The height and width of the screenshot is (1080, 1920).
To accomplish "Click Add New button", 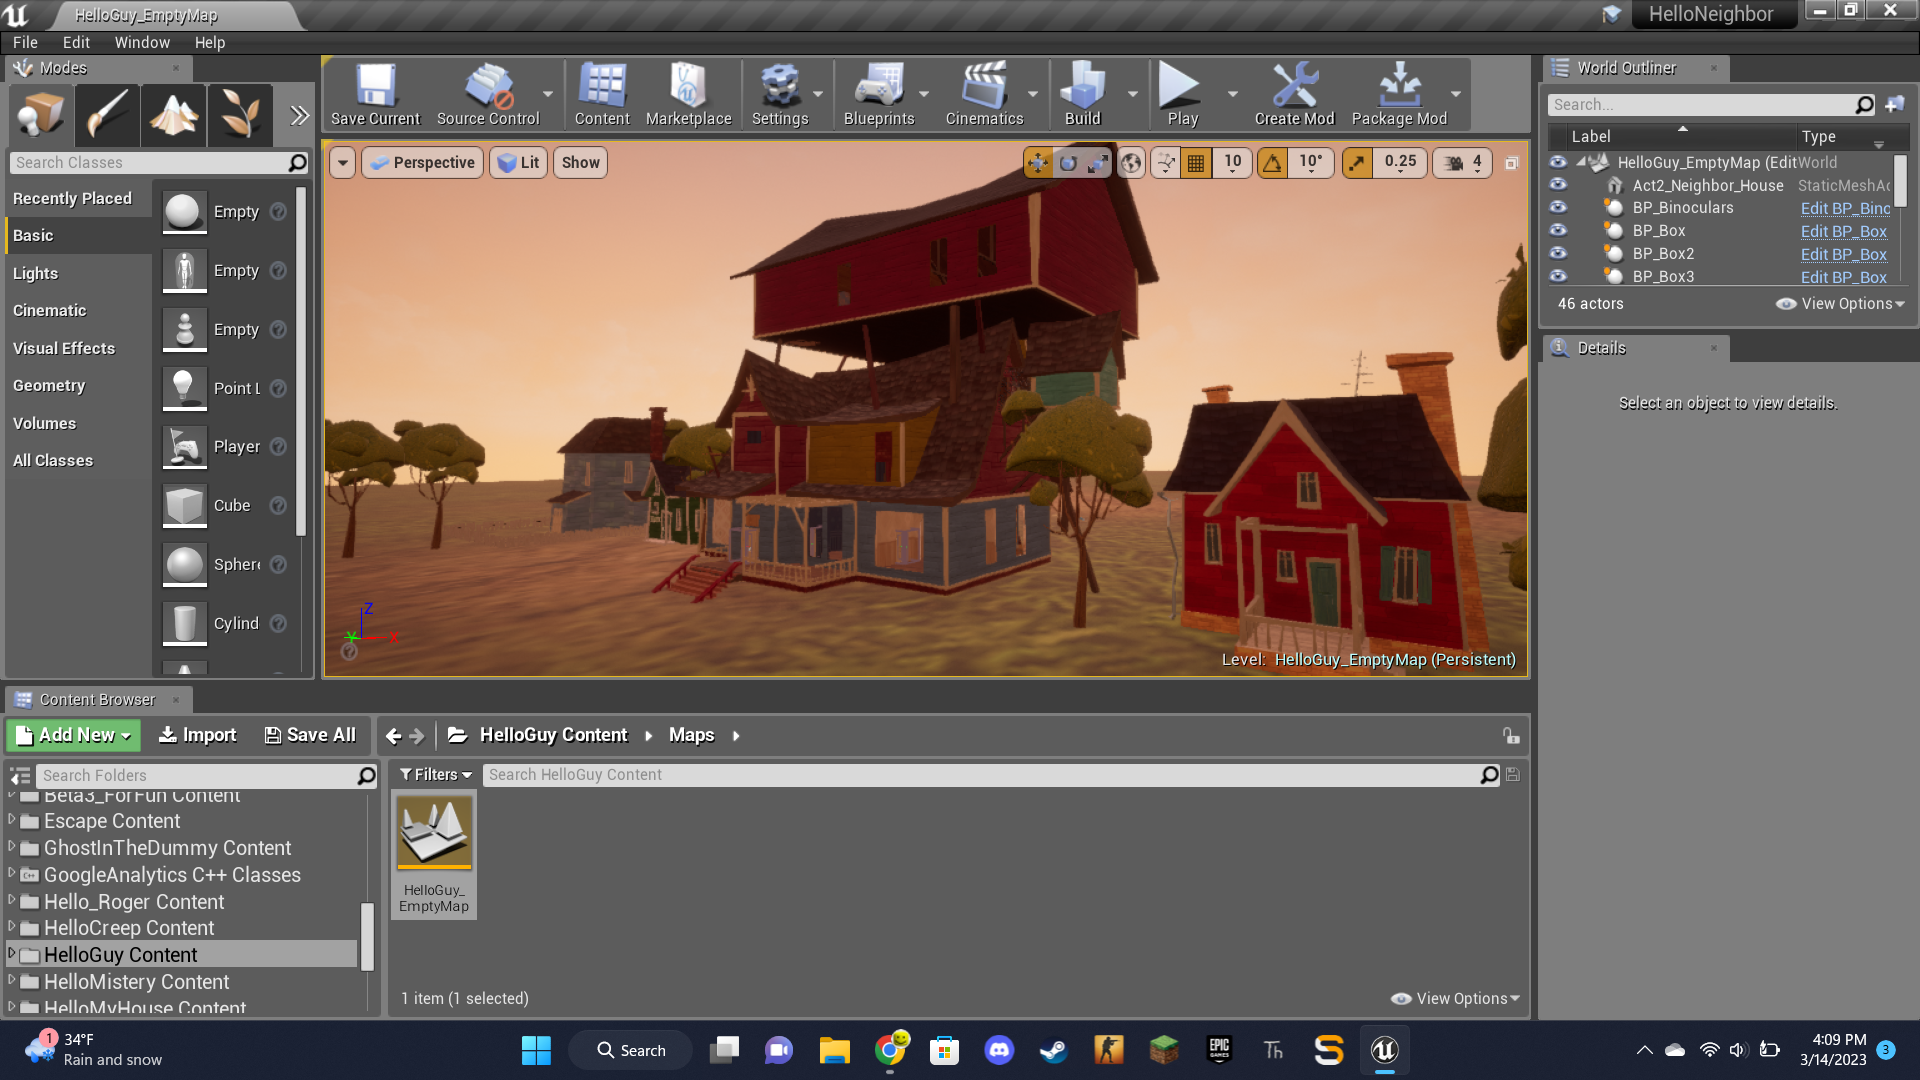I will point(74,735).
